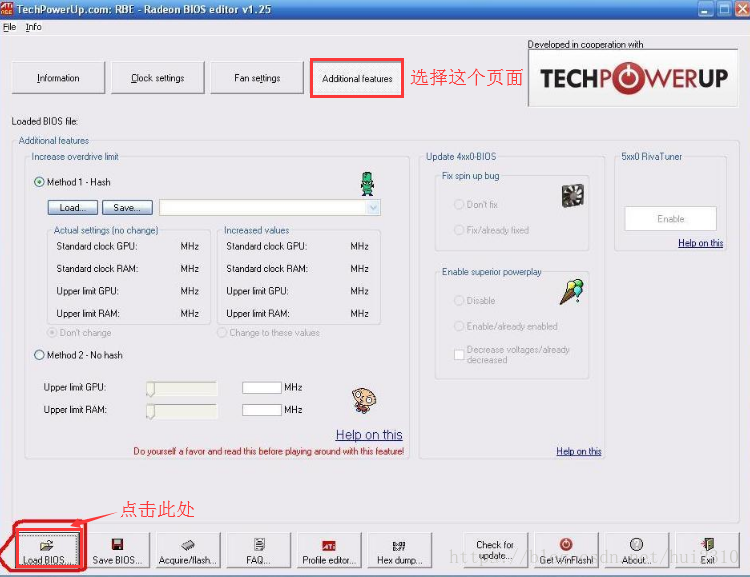Click the Upper limit GPU slider

pyautogui.click(x=182, y=388)
